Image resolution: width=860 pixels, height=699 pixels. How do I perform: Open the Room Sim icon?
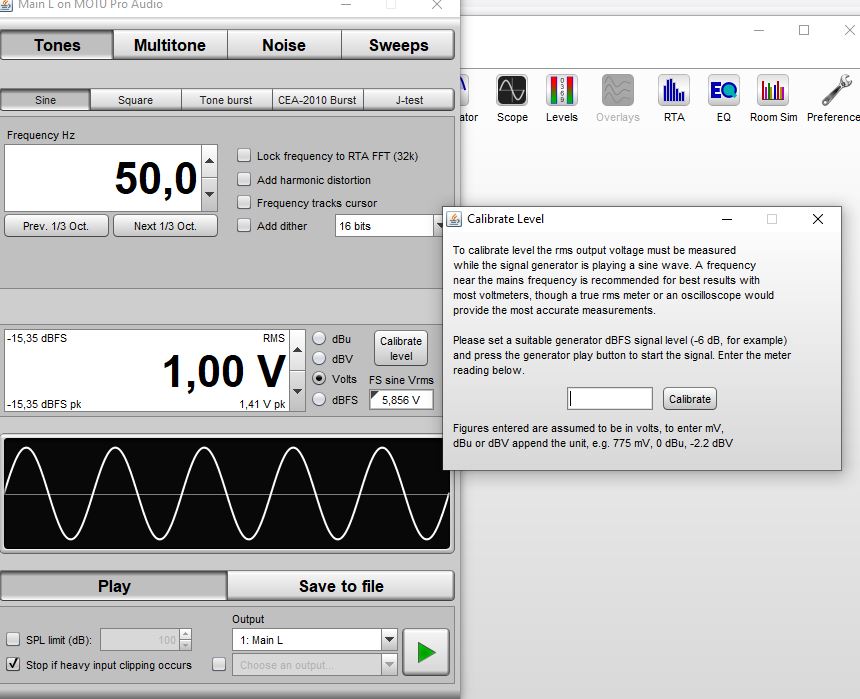click(x=773, y=92)
